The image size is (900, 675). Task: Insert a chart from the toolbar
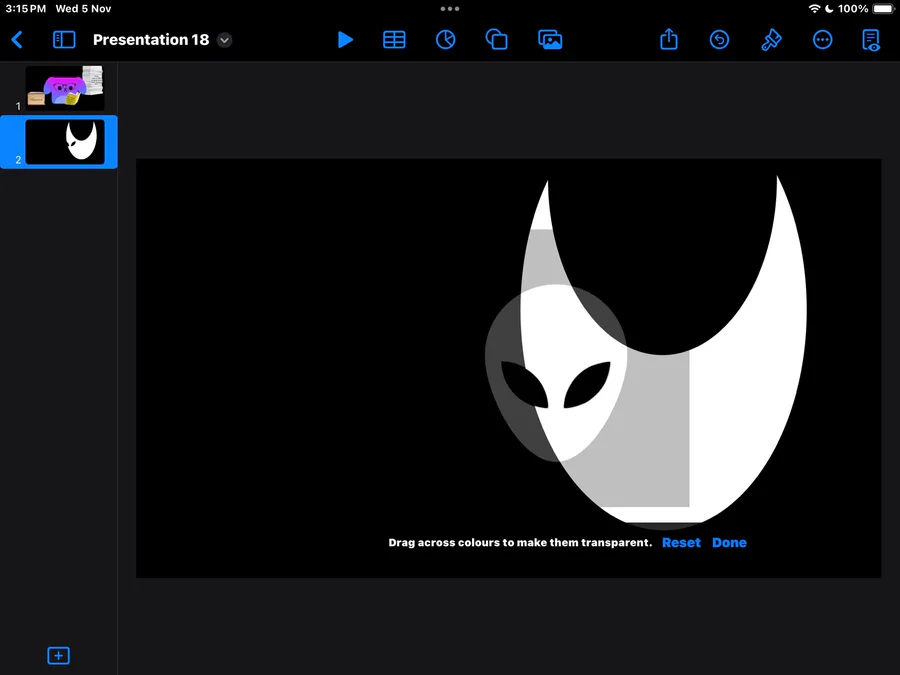coord(445,40)
